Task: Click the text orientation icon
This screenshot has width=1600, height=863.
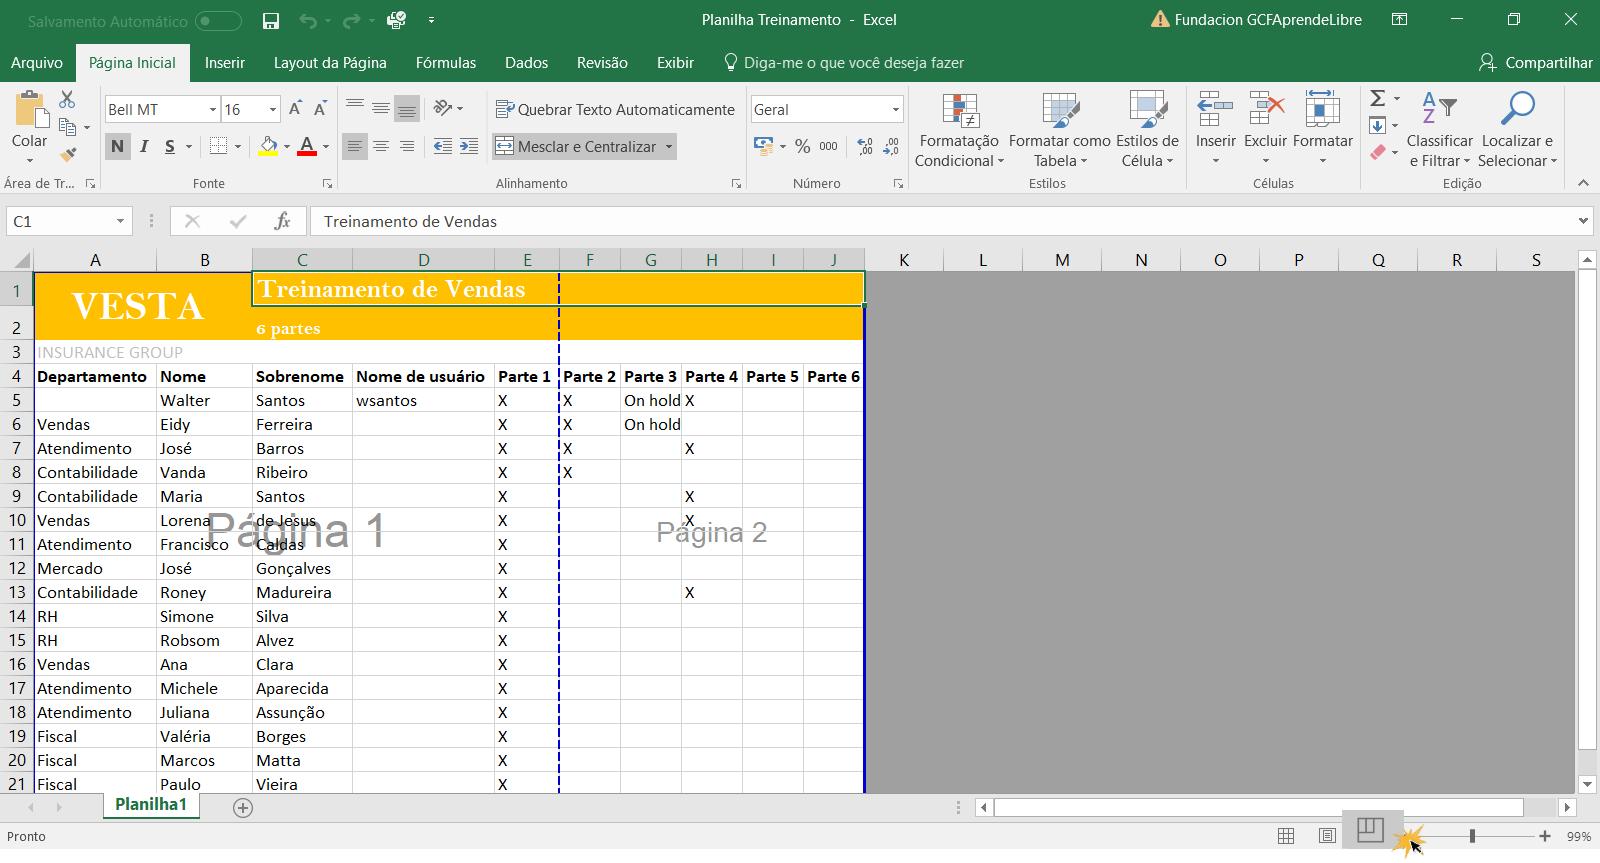Action: [443, 108]
